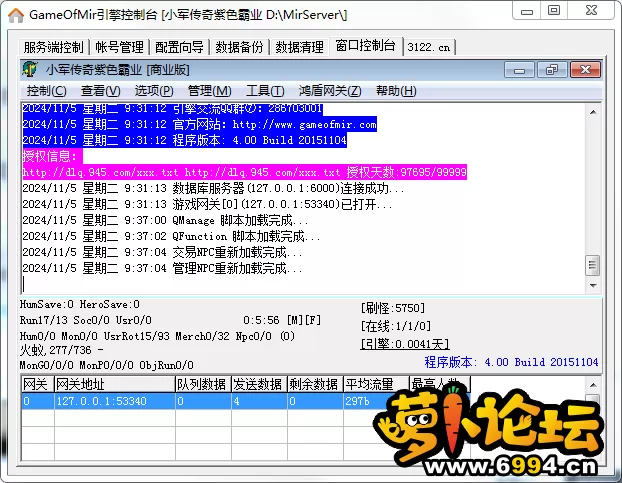The width and height of the screenshot is (622, 483).
Task: Minimize the inner 小军传奇紫色霸业 window
Action: click(519, 70)
